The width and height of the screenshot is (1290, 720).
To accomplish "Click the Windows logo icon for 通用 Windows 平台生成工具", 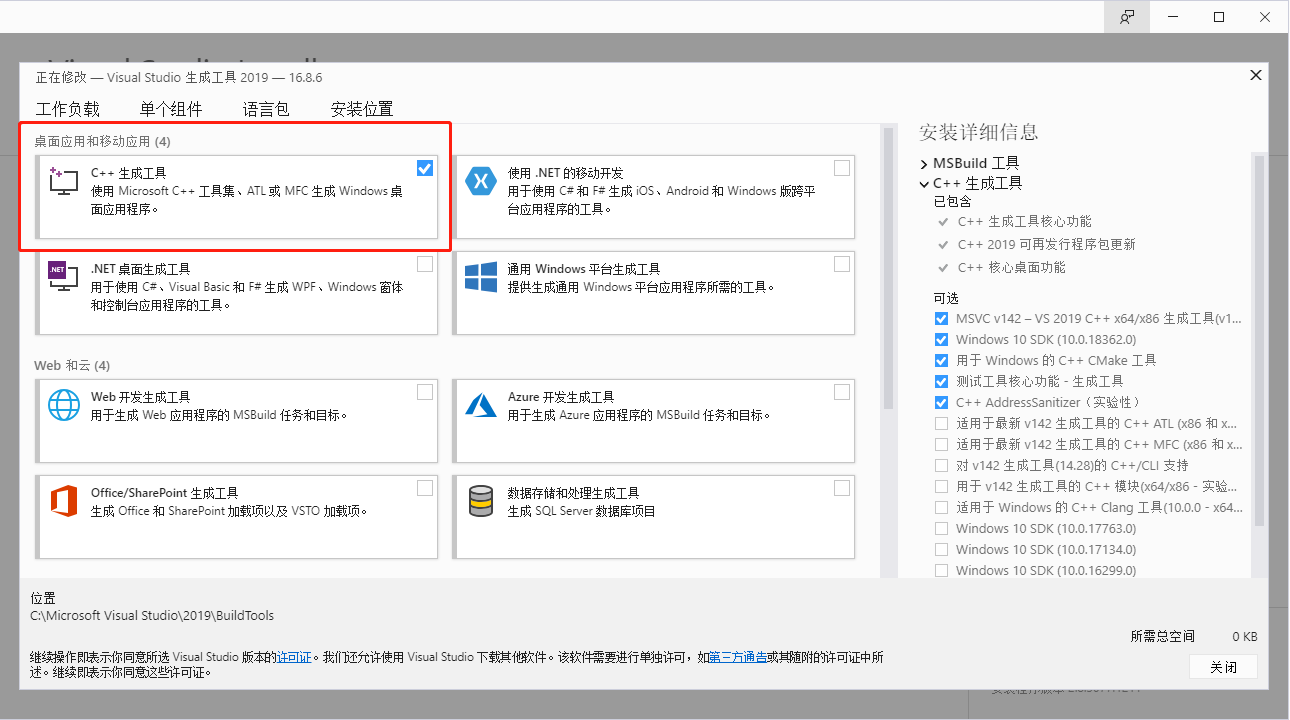I will [x=481, y=277].
